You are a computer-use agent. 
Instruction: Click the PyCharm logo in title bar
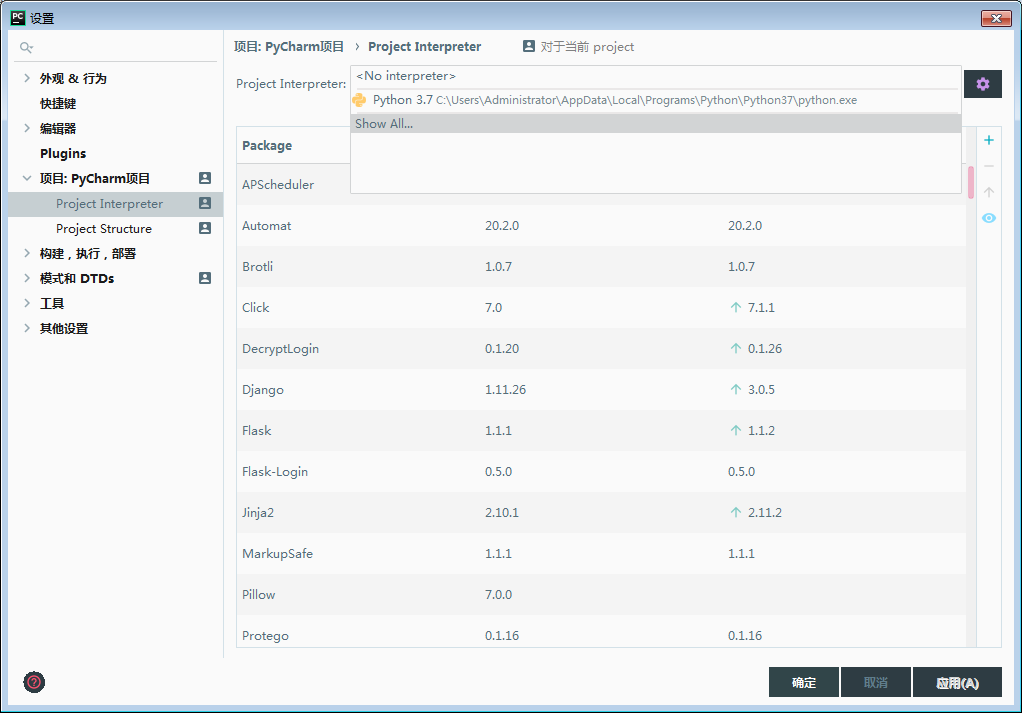tap(18, 18)
